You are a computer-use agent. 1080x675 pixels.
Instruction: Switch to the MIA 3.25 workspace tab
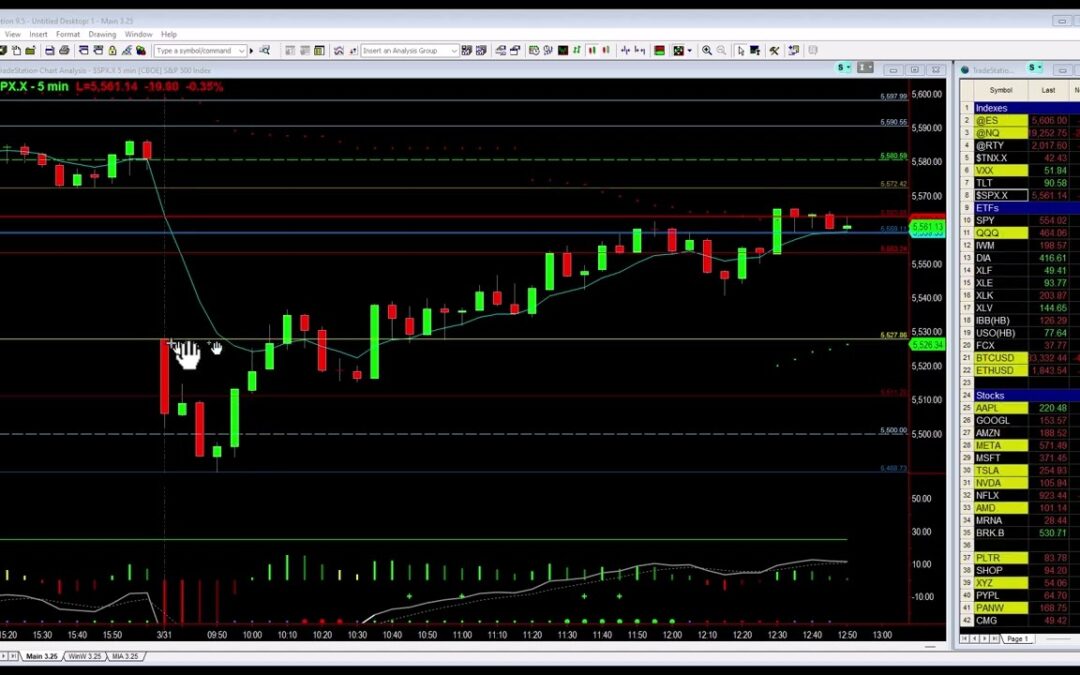click(x=124, y=656)
